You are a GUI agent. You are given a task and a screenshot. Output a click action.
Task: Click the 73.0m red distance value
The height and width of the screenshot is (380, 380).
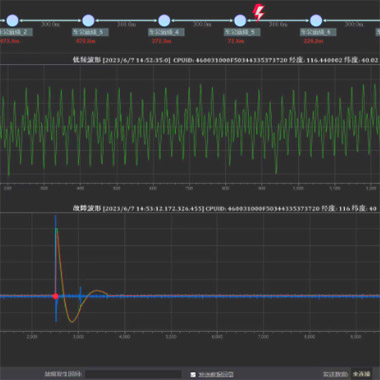235,41
